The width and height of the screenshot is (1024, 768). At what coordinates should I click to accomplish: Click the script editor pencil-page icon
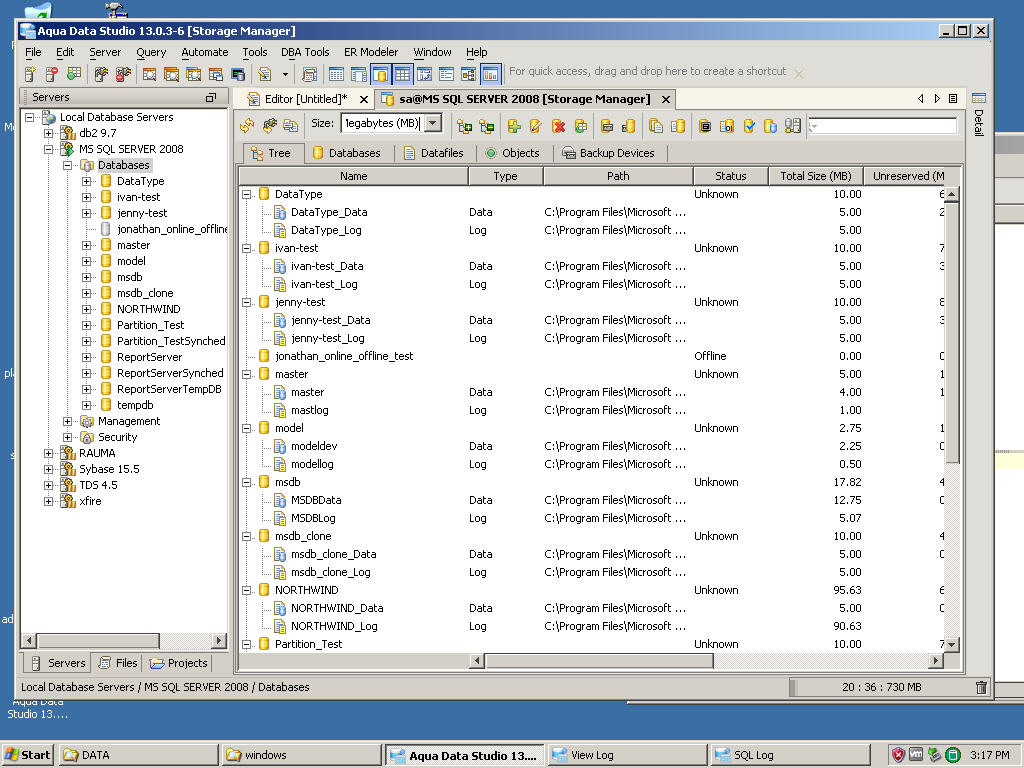pos(264,74)
